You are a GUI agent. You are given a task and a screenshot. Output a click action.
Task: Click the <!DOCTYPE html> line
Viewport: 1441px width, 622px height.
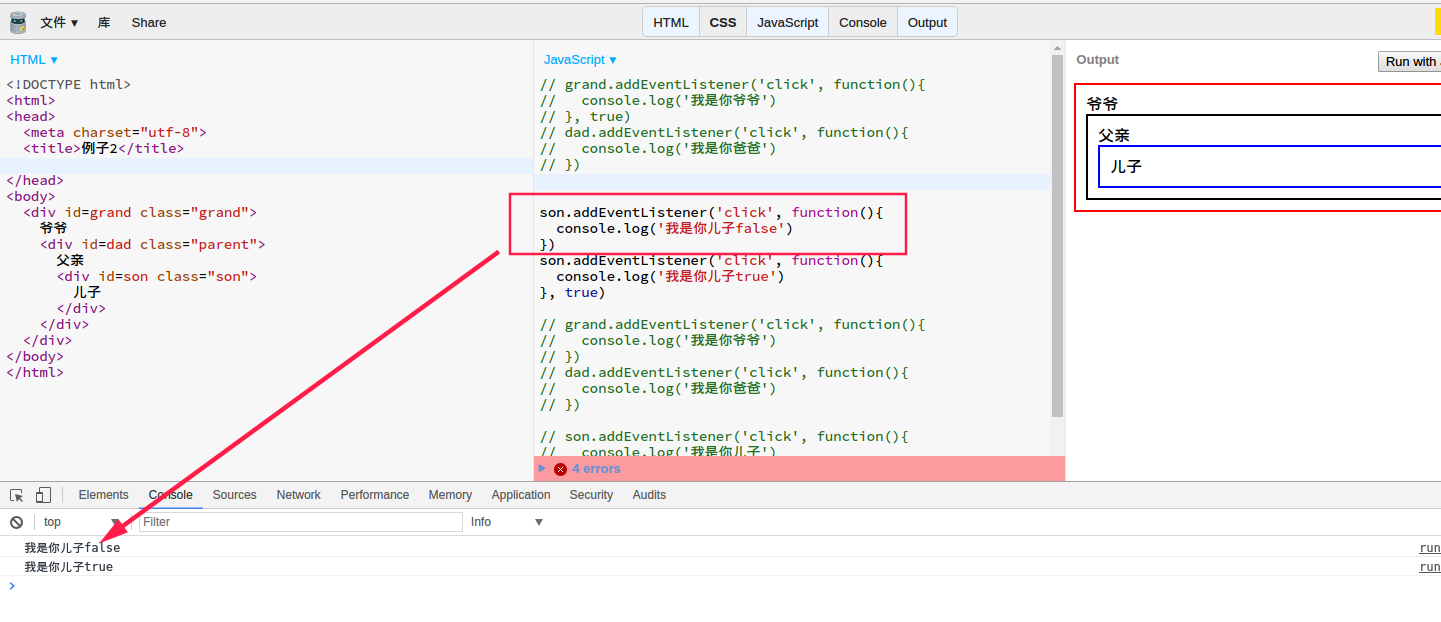pos(69,84)
